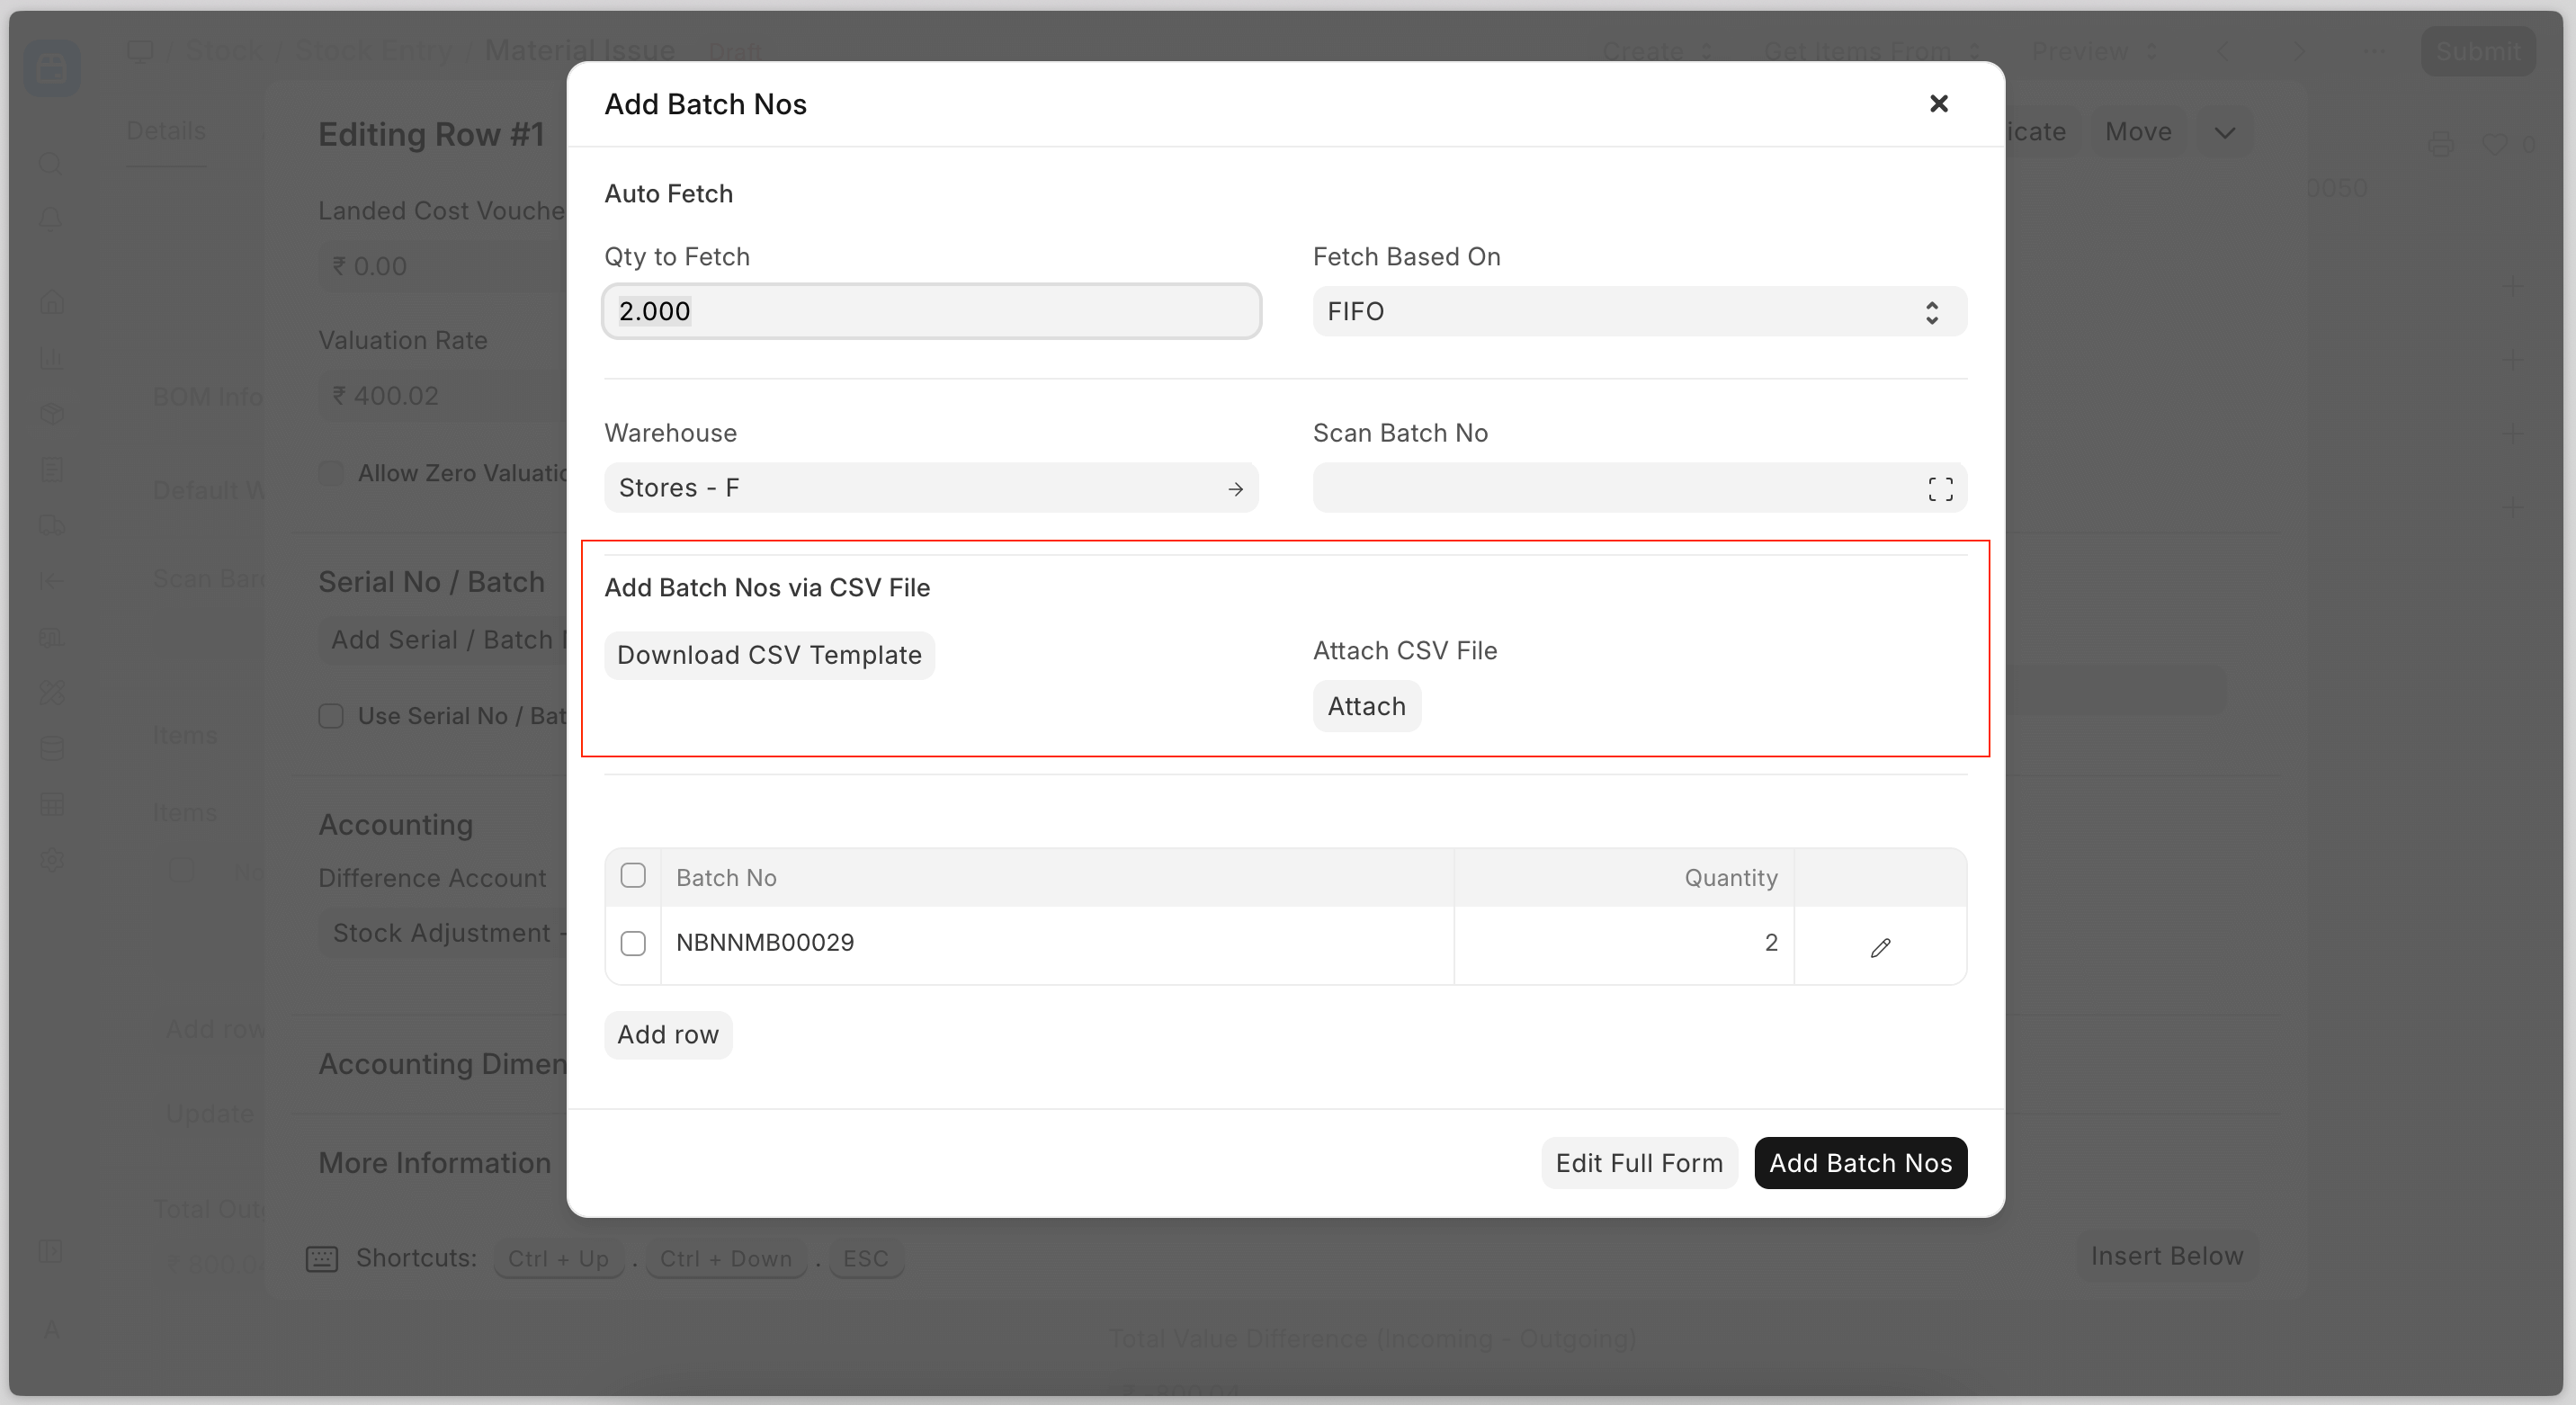Select all rows via Batch No header checkbox
Image resolution: width=2576 pixels, height=1405 pixels.
tap(633, 876)
